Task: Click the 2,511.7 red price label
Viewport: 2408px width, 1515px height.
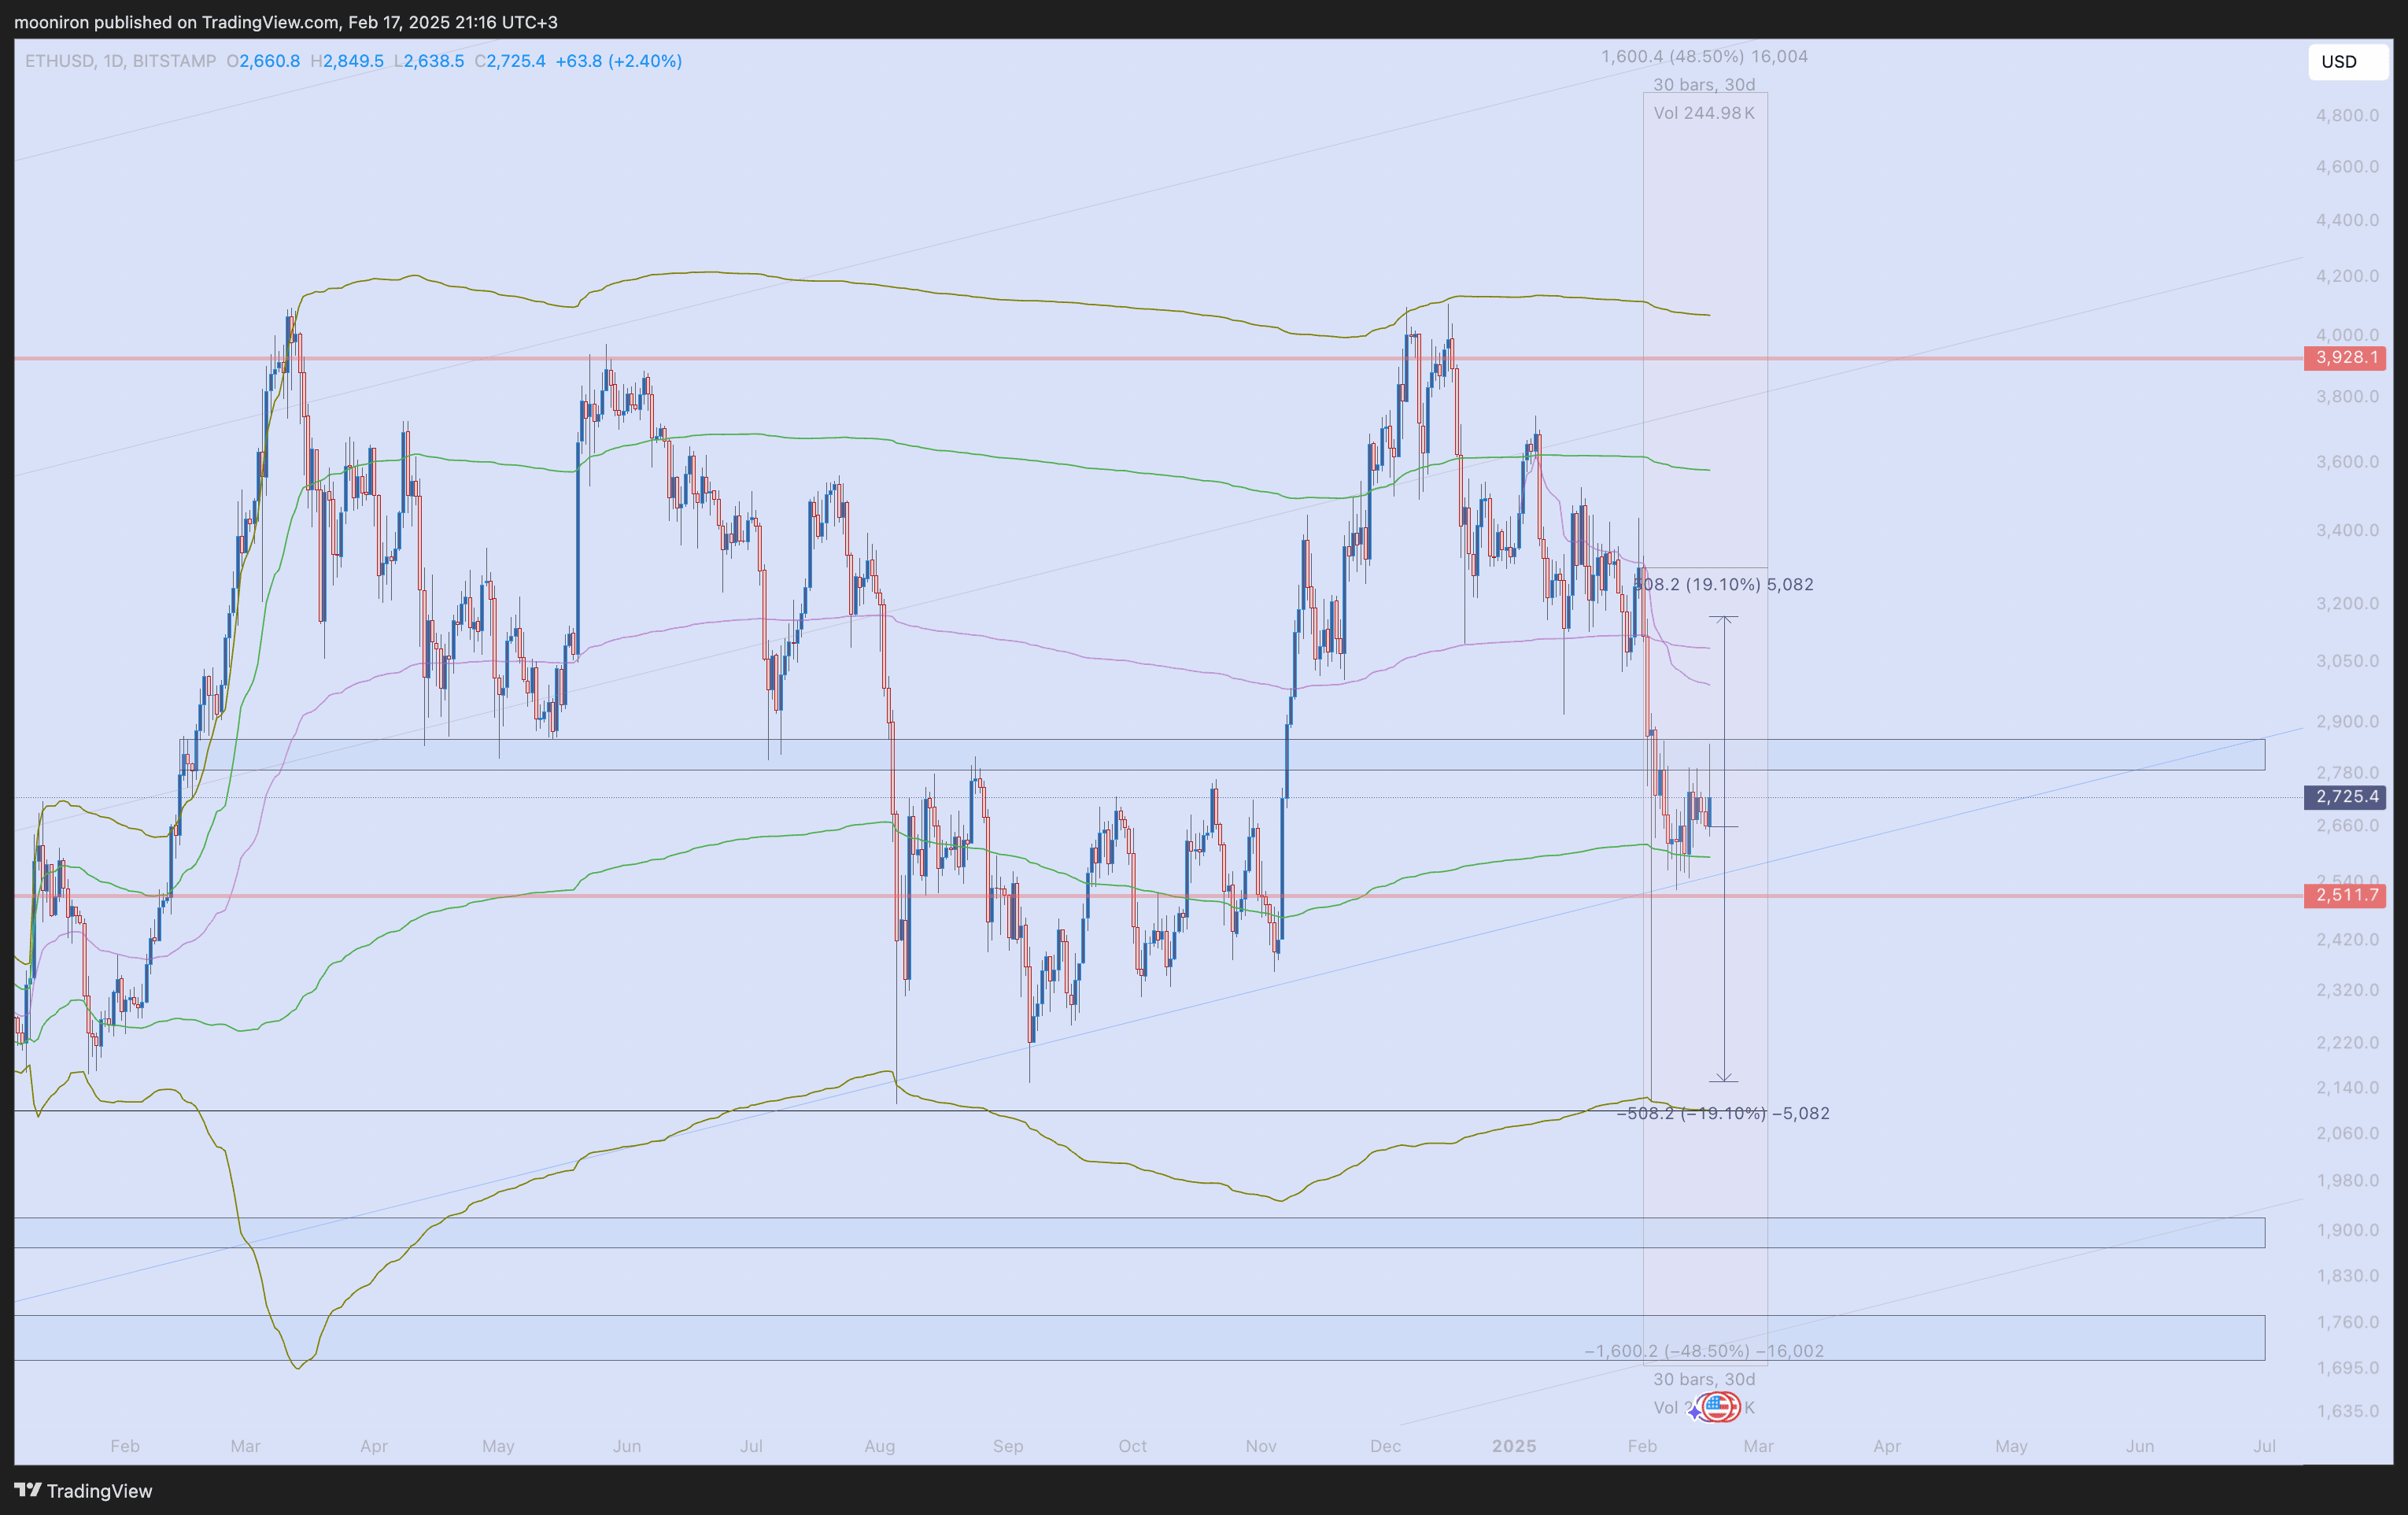Action: pyautogui.click(x=2344, y=895)
